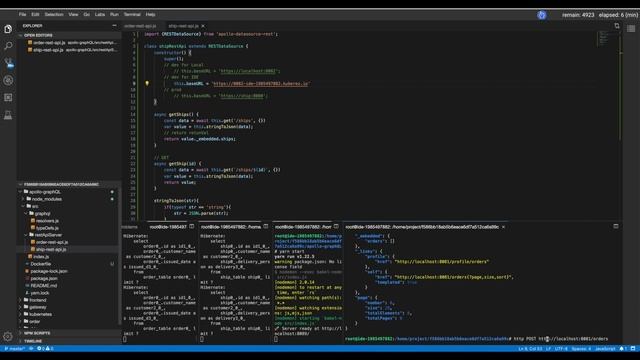This screenshot has height=360, width=640.
Task: Click the LF line ending in status bar
Action: tap(548, 349)
